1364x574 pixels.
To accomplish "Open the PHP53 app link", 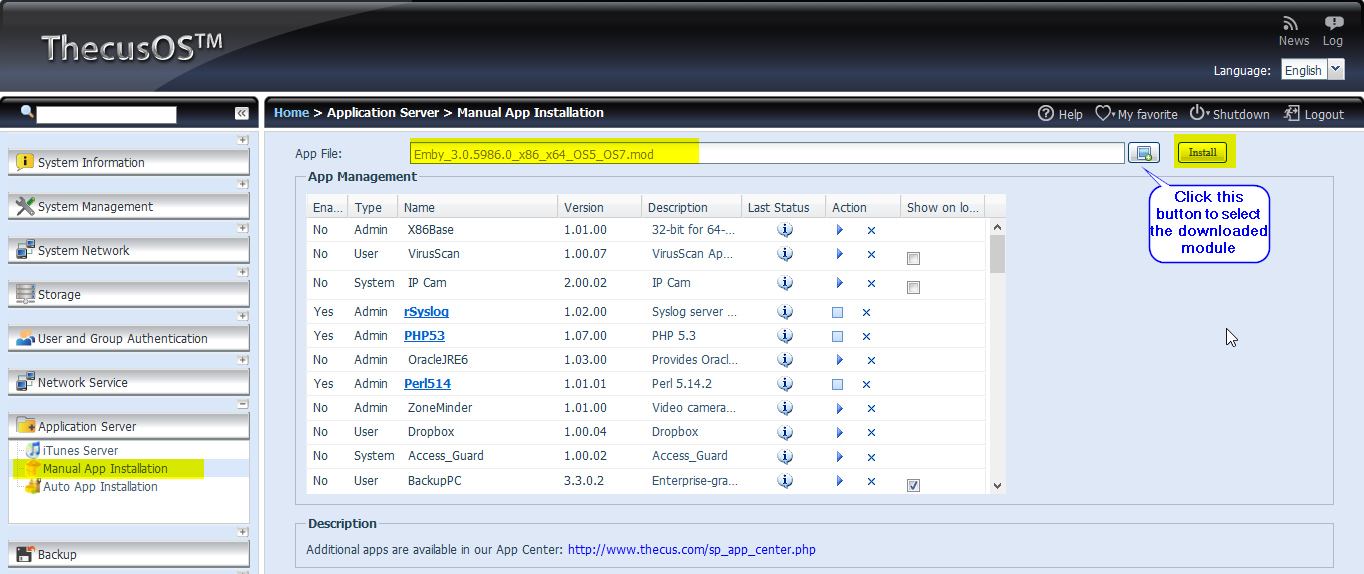I will click(x=424, y=336).
